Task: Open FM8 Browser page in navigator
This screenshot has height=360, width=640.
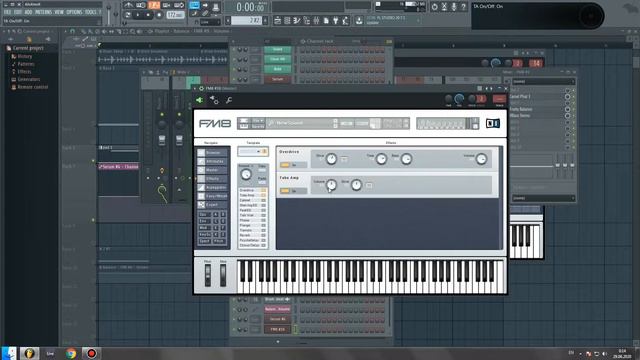Action: pos(212,153)
